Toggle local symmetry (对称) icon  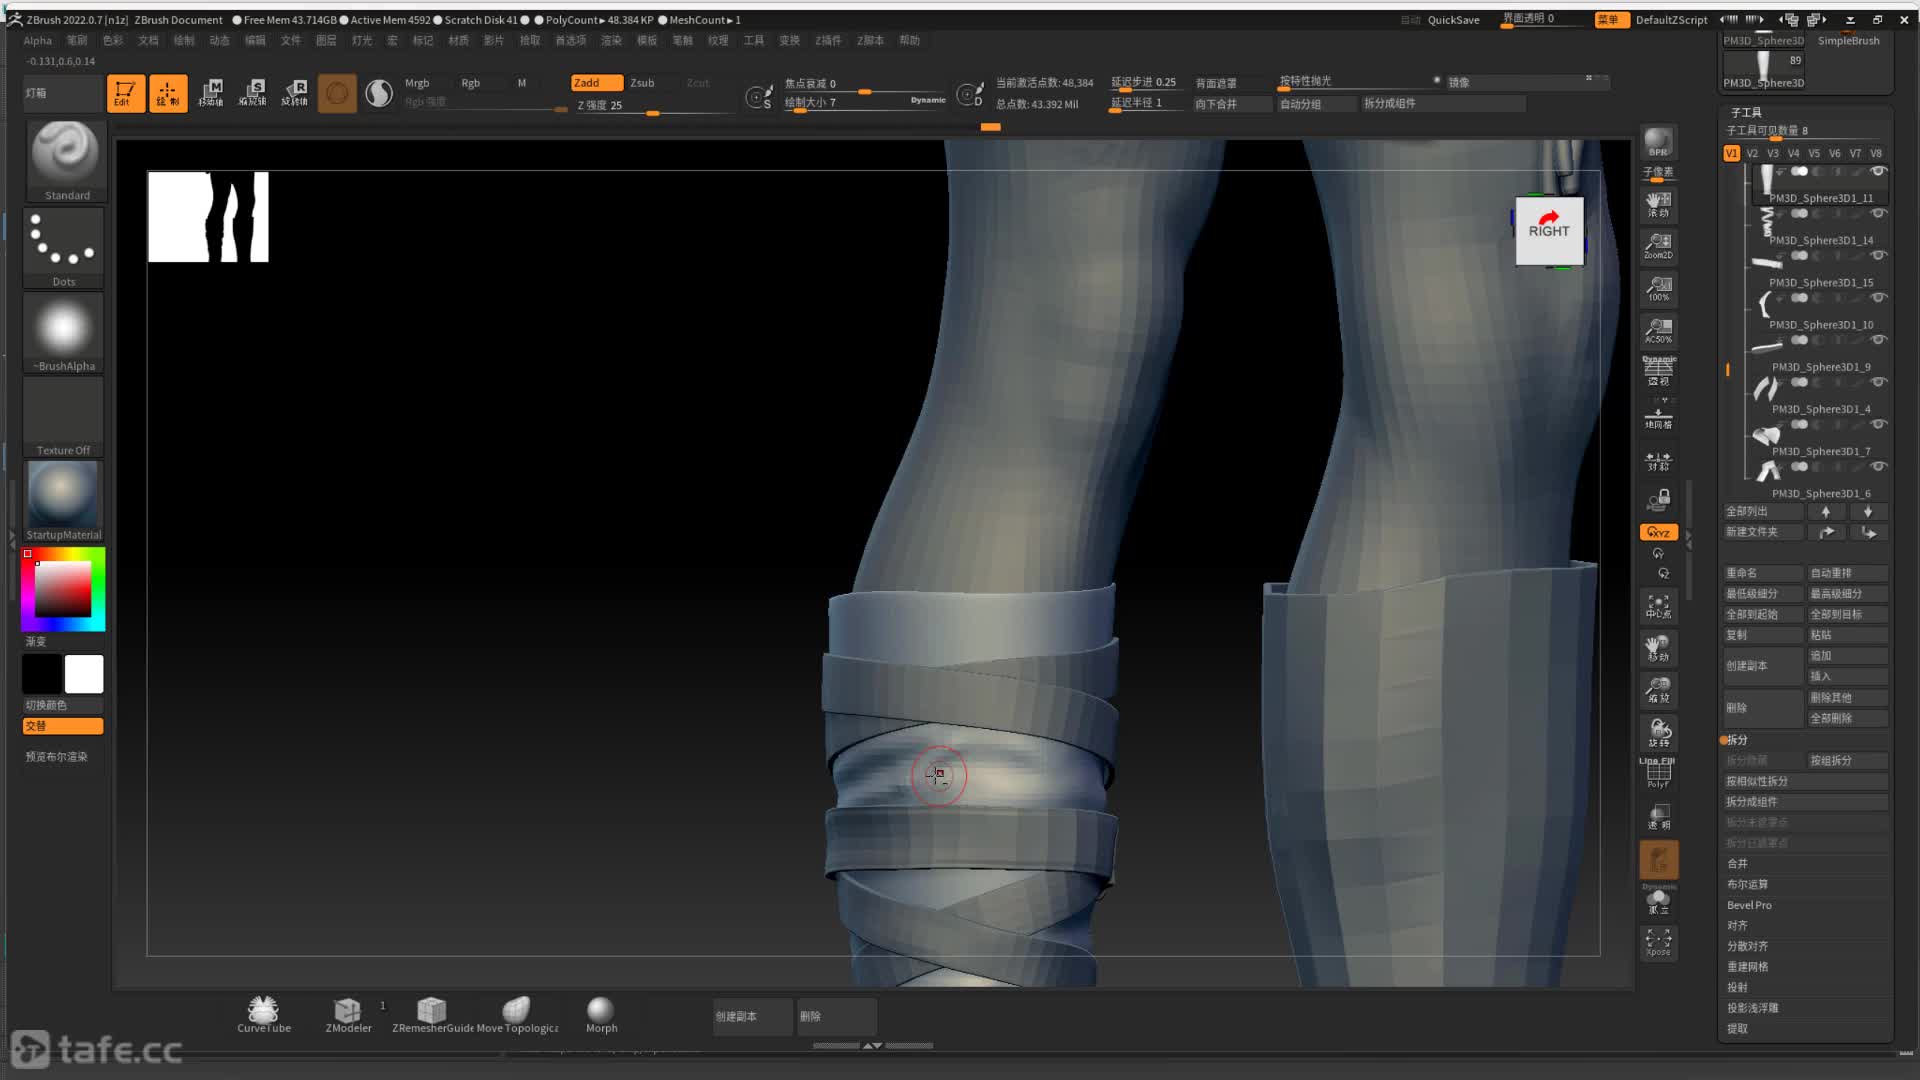1658,461
